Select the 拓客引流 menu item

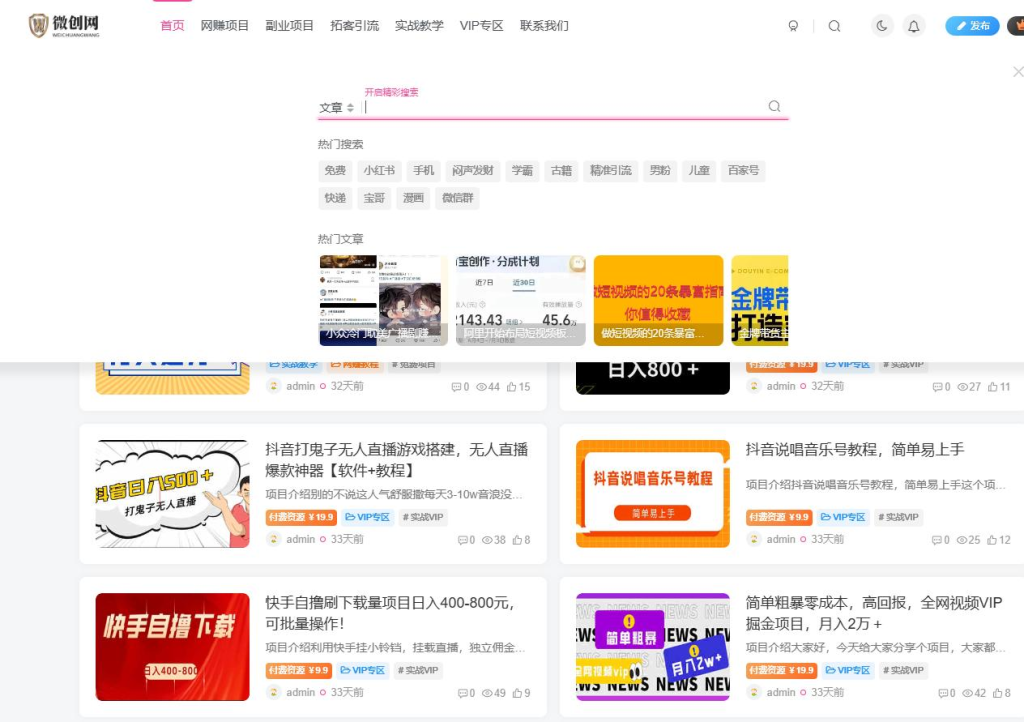tap(355, 25)
